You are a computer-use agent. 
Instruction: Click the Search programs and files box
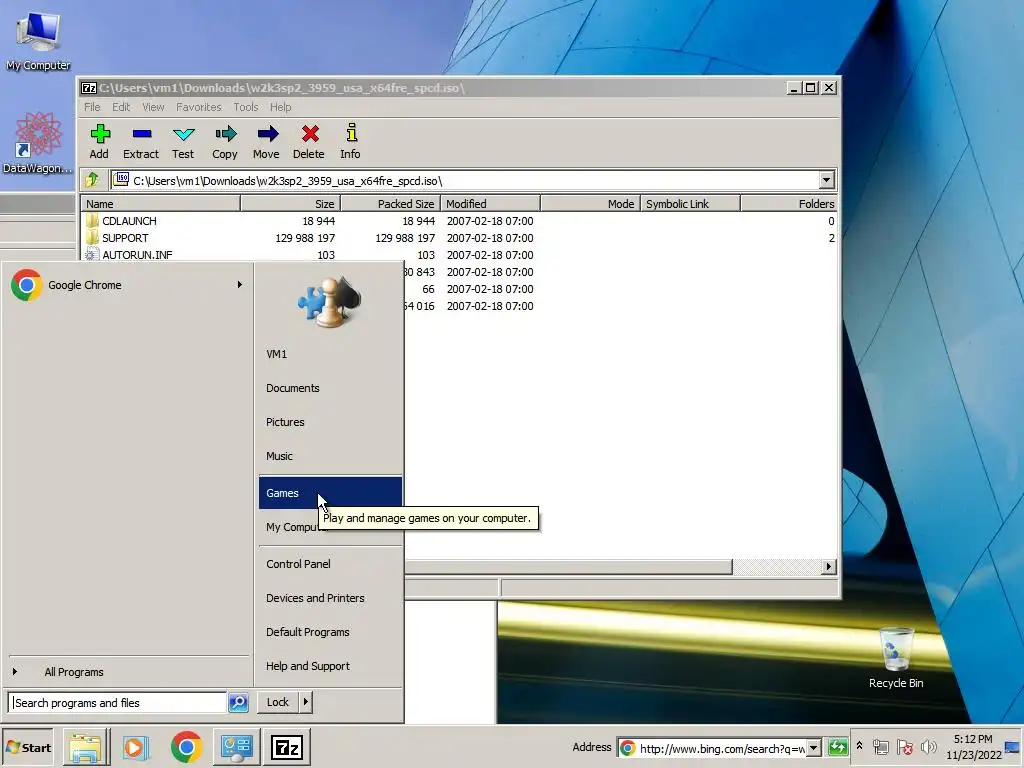click(117, 703)
